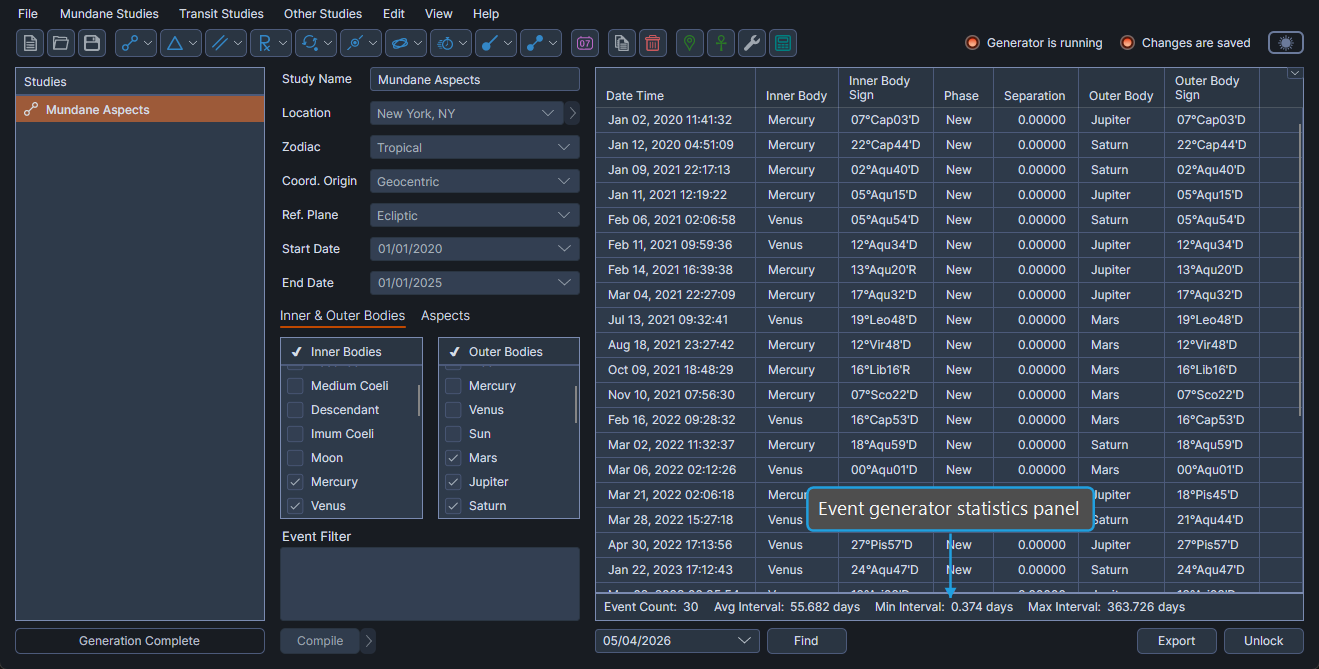1319x669 pixels.
Task: Select the orbit ellipse study tool
Action: (406, 43)
